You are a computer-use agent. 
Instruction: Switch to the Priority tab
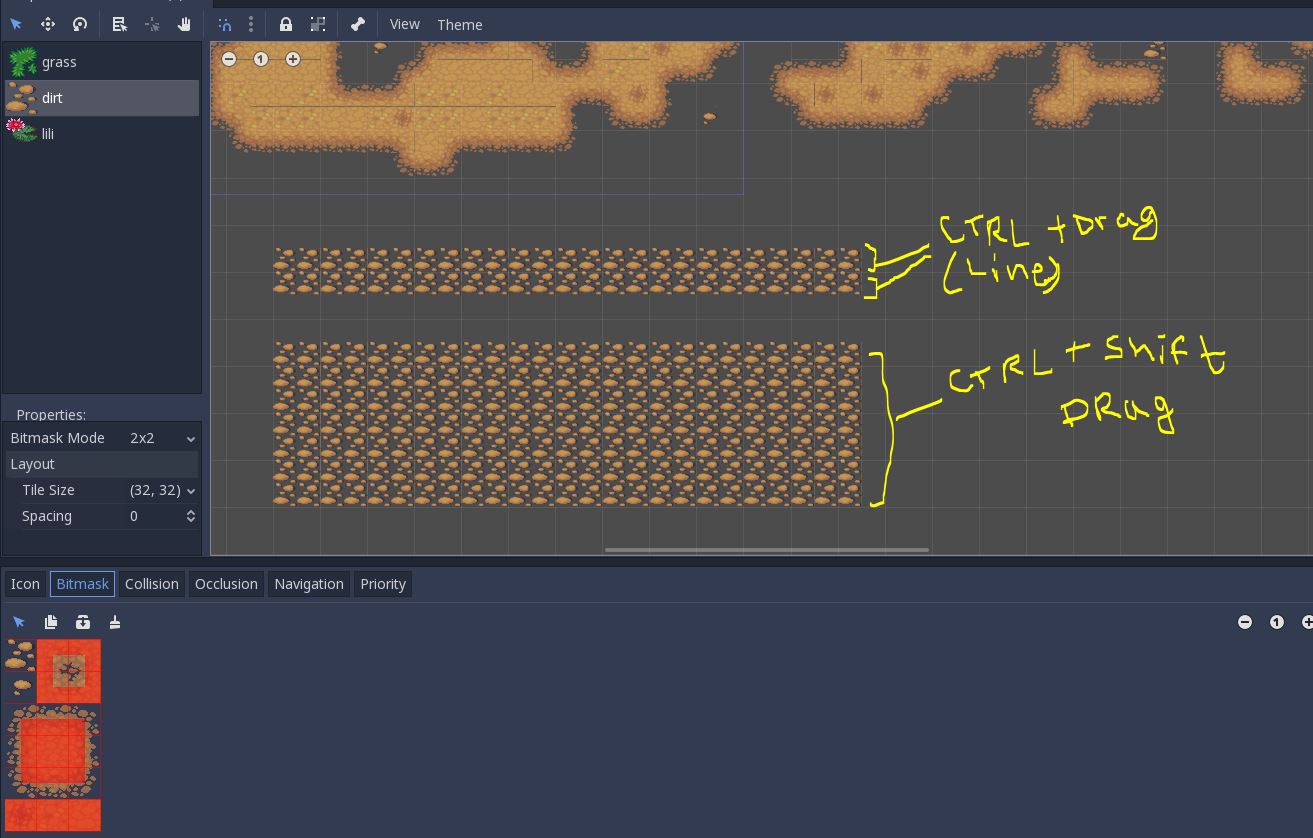click(x=383, y=584)
